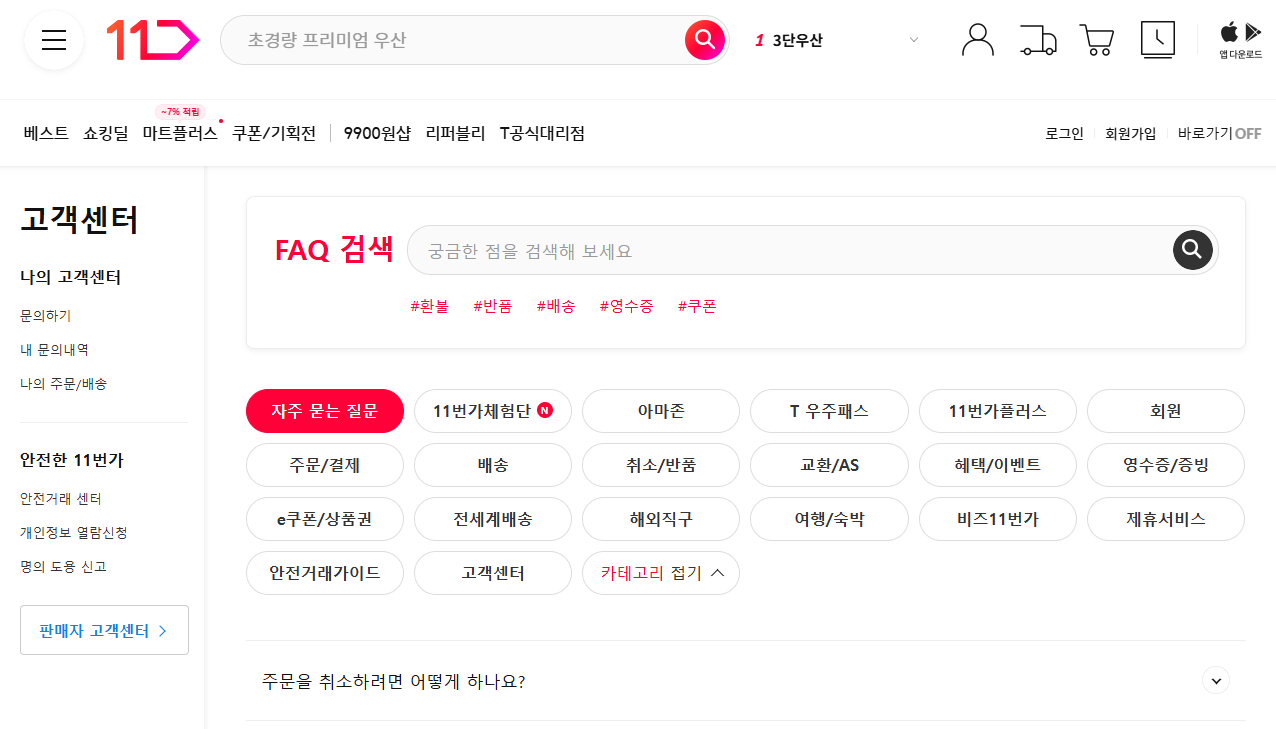
Task: Click 문의하기 in the sidebar
Action: 46,316
